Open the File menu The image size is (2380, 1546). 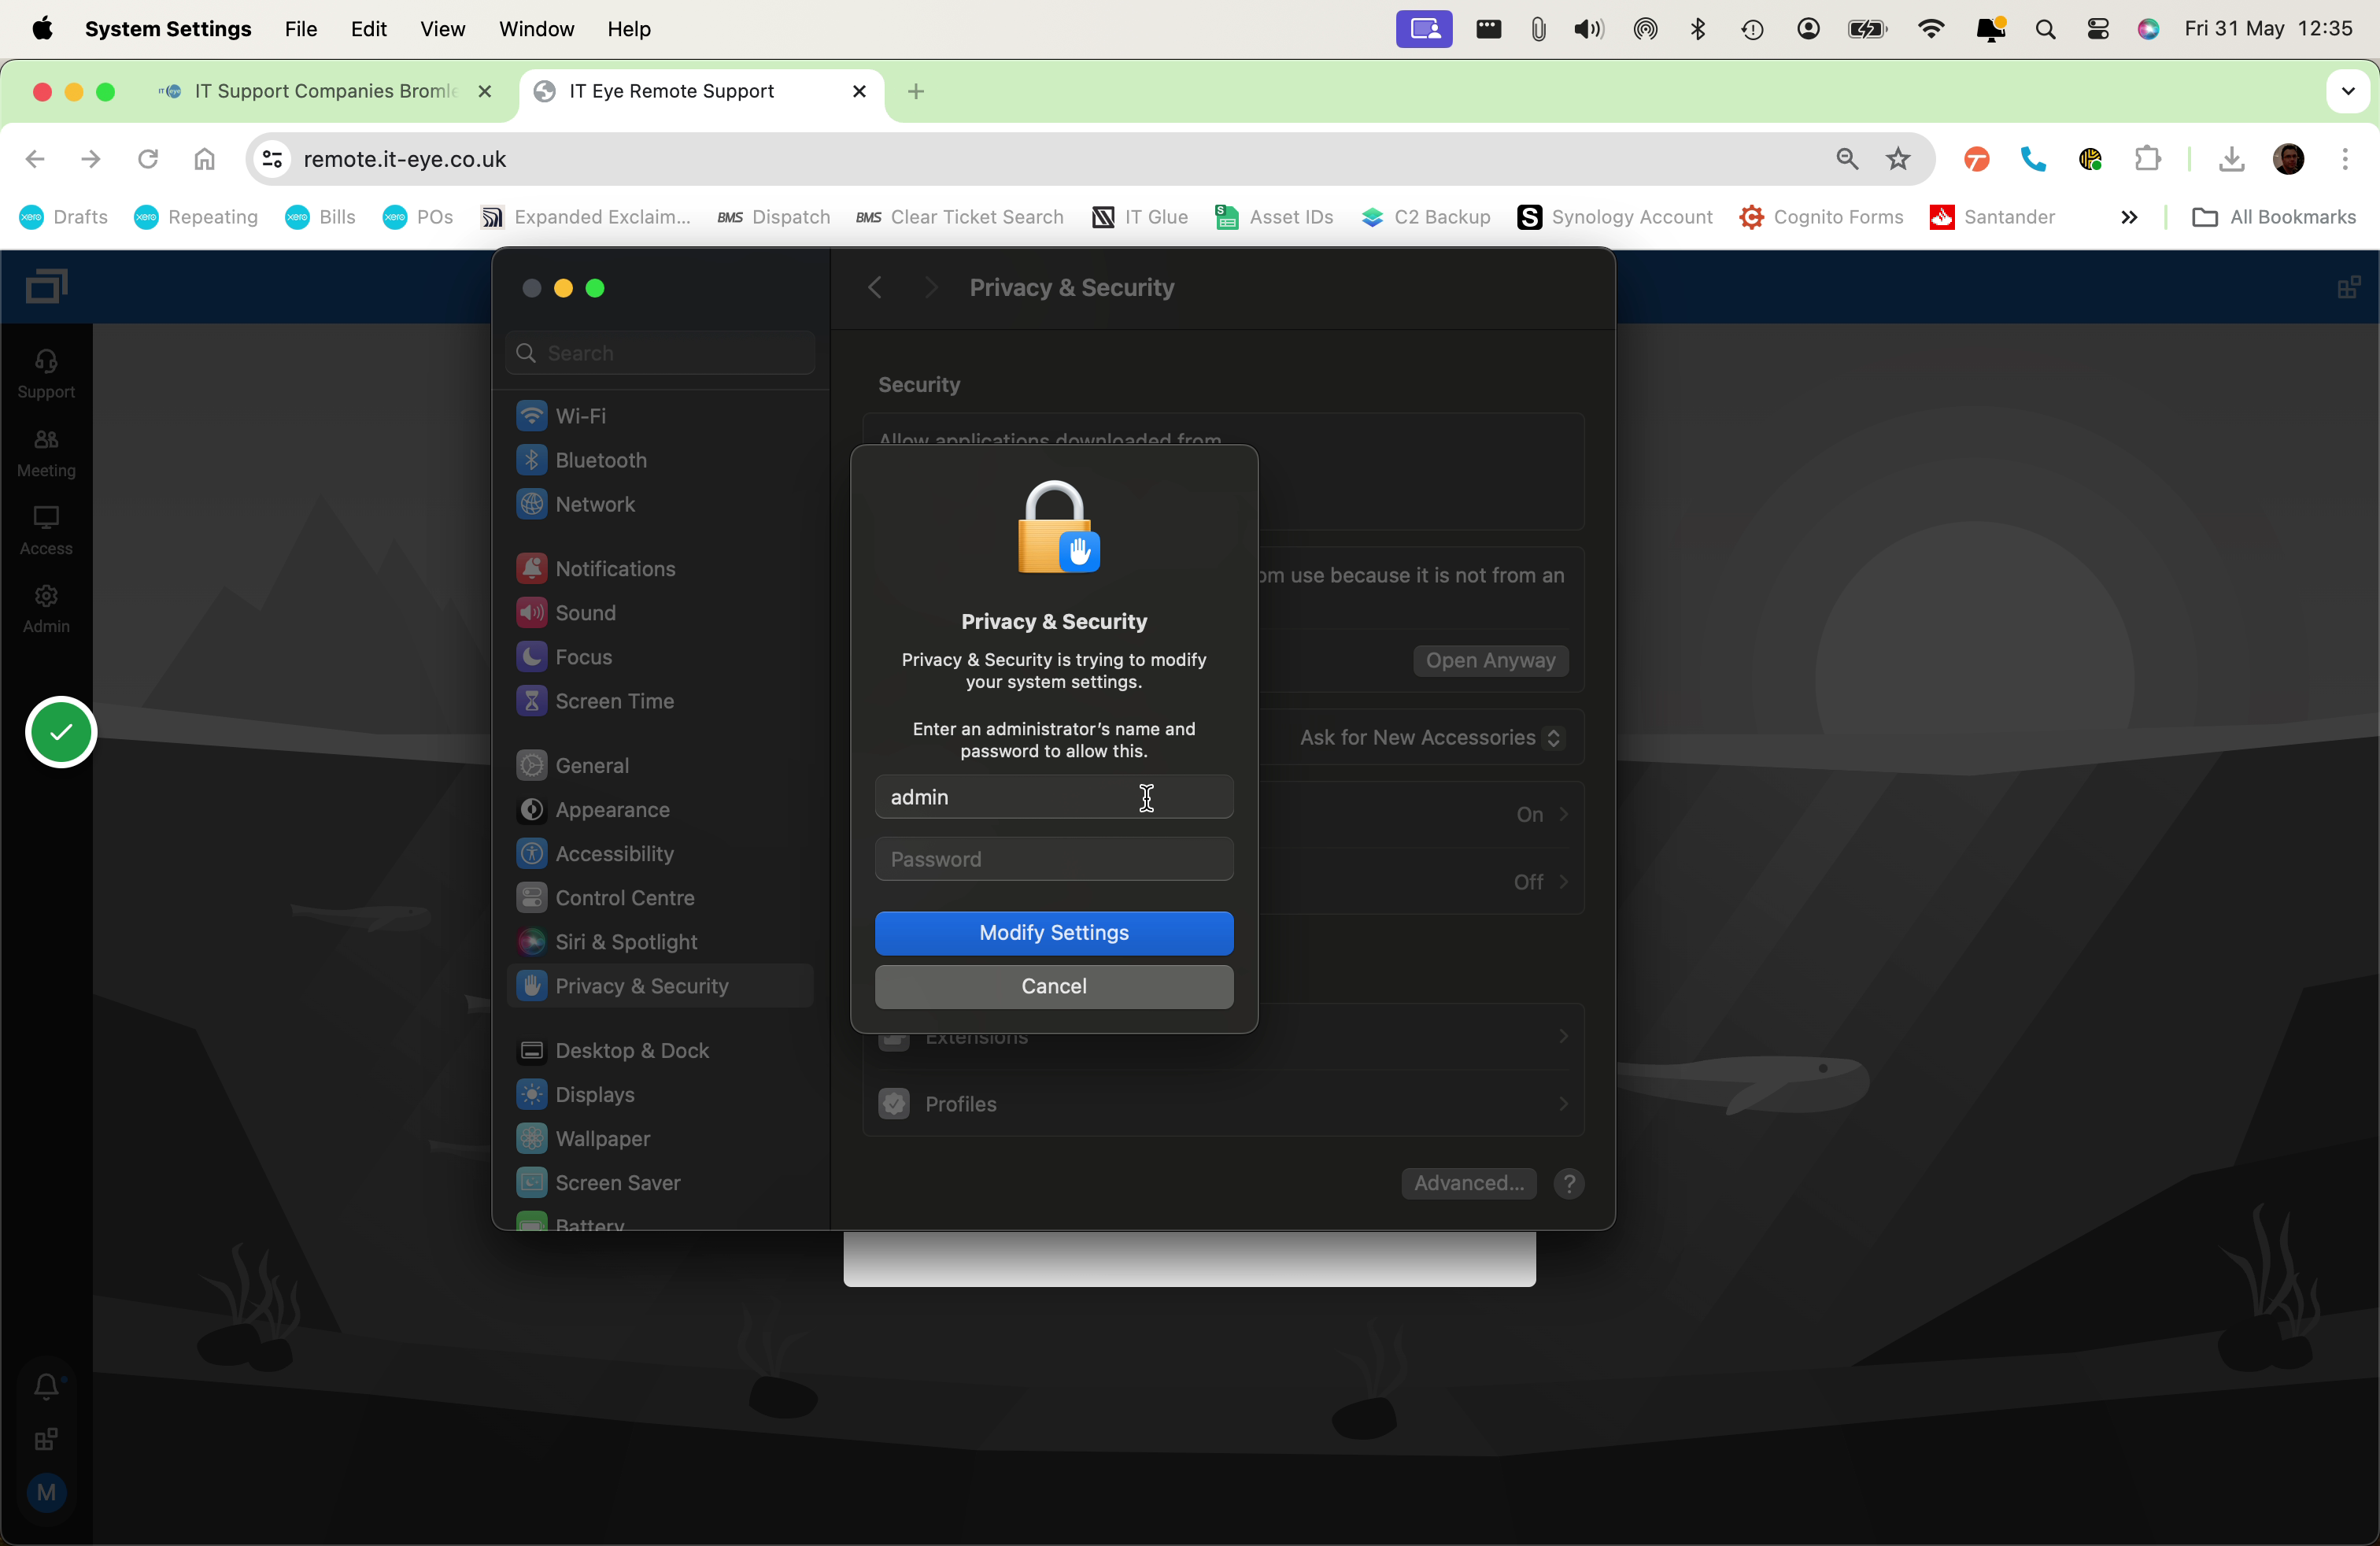pyautogui.click(x=300, y=28)
